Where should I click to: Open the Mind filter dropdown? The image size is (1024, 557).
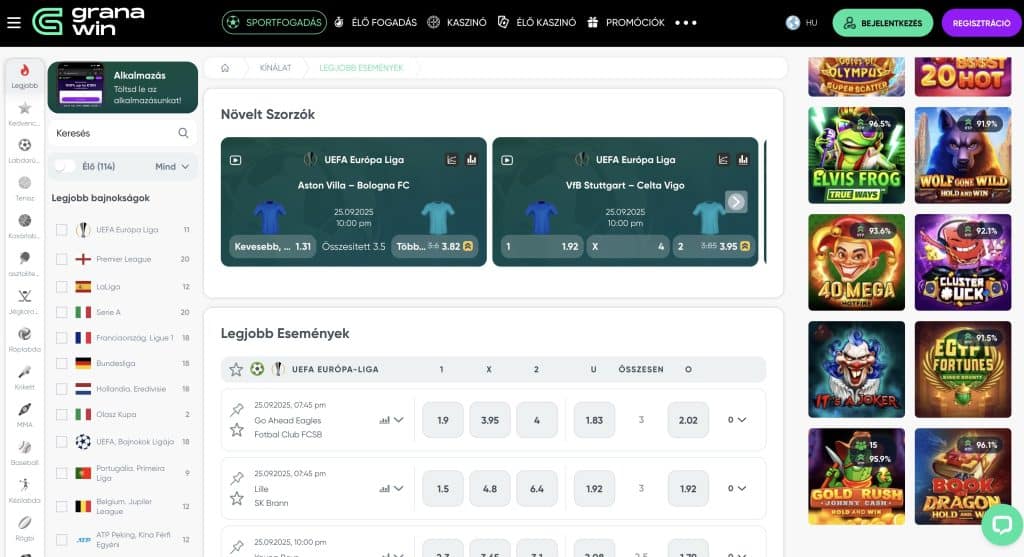click(171, 166)
